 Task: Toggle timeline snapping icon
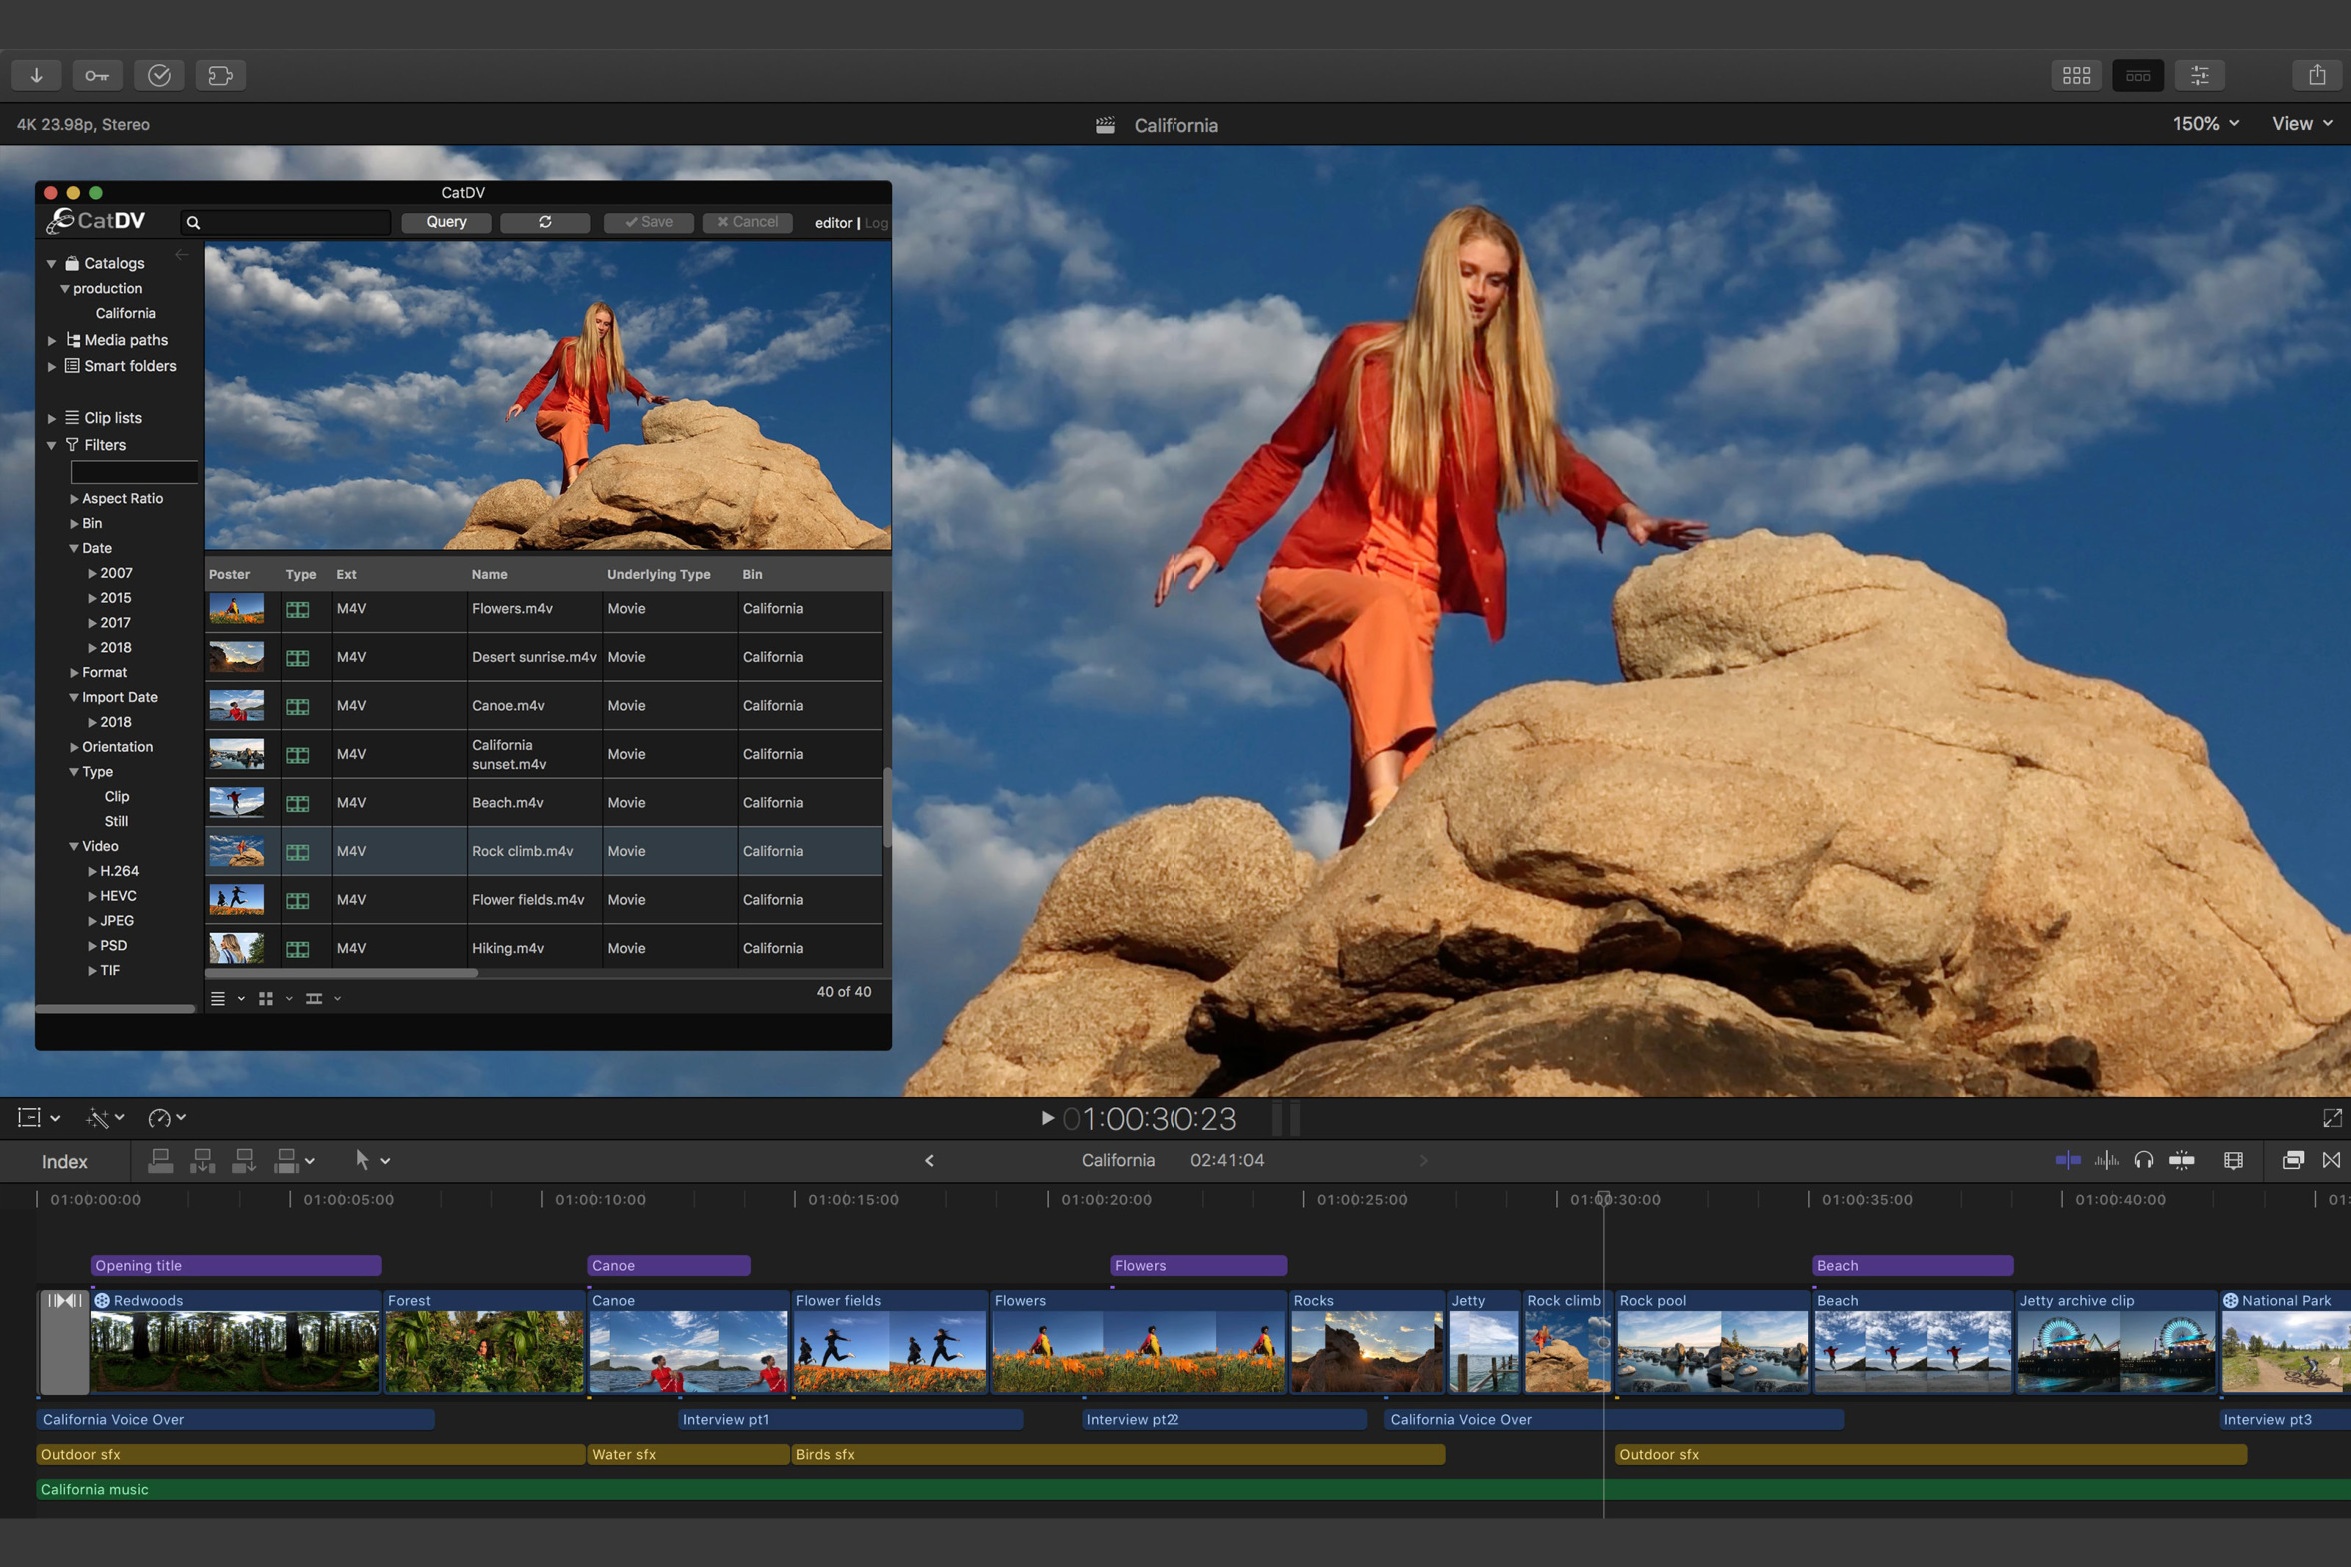(x=2181, y=1160)
